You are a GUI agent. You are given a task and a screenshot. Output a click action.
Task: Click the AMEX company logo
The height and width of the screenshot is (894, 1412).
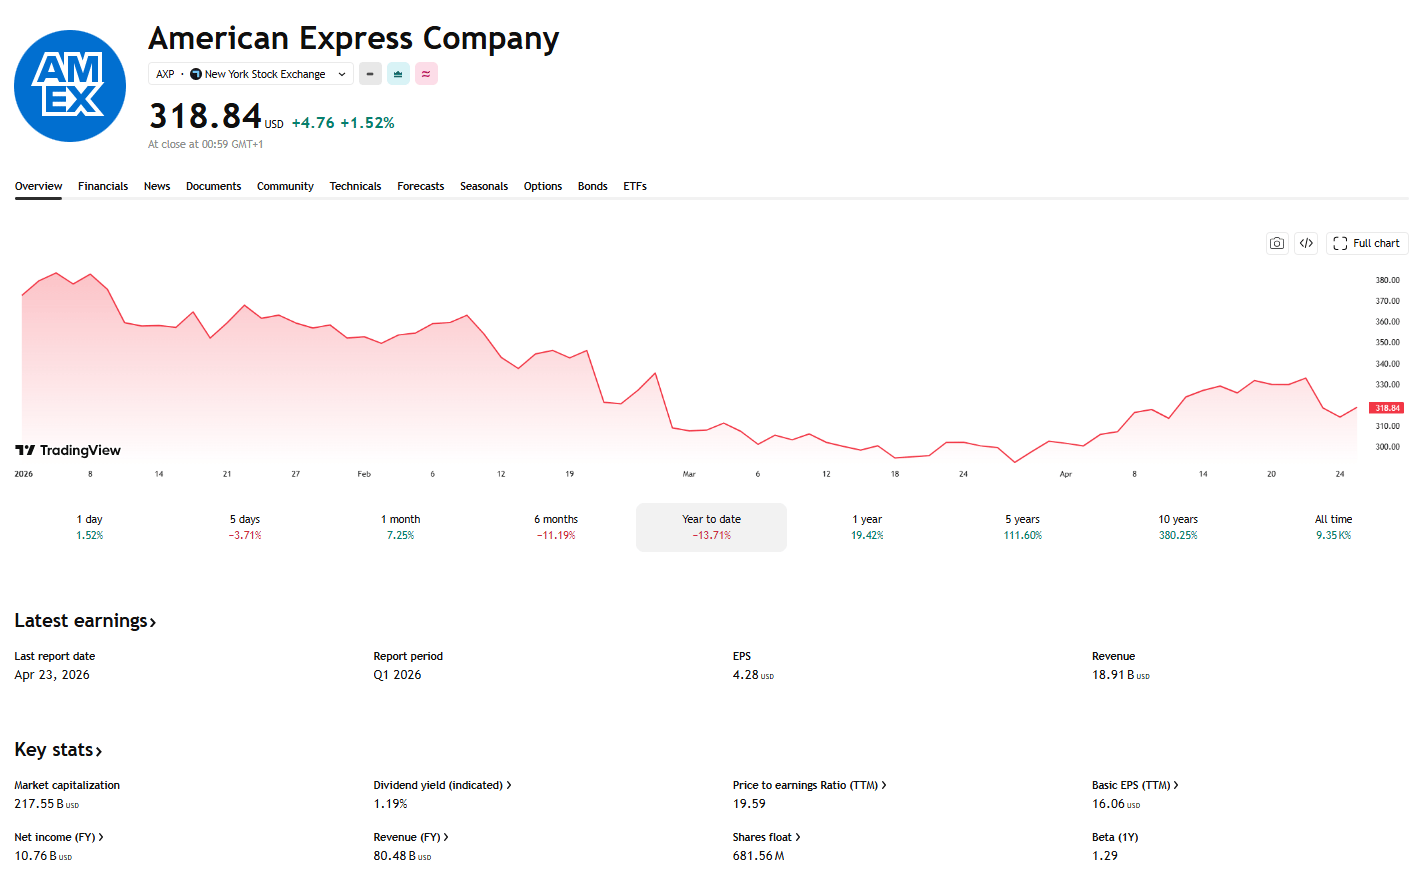(x=70, y=86)
